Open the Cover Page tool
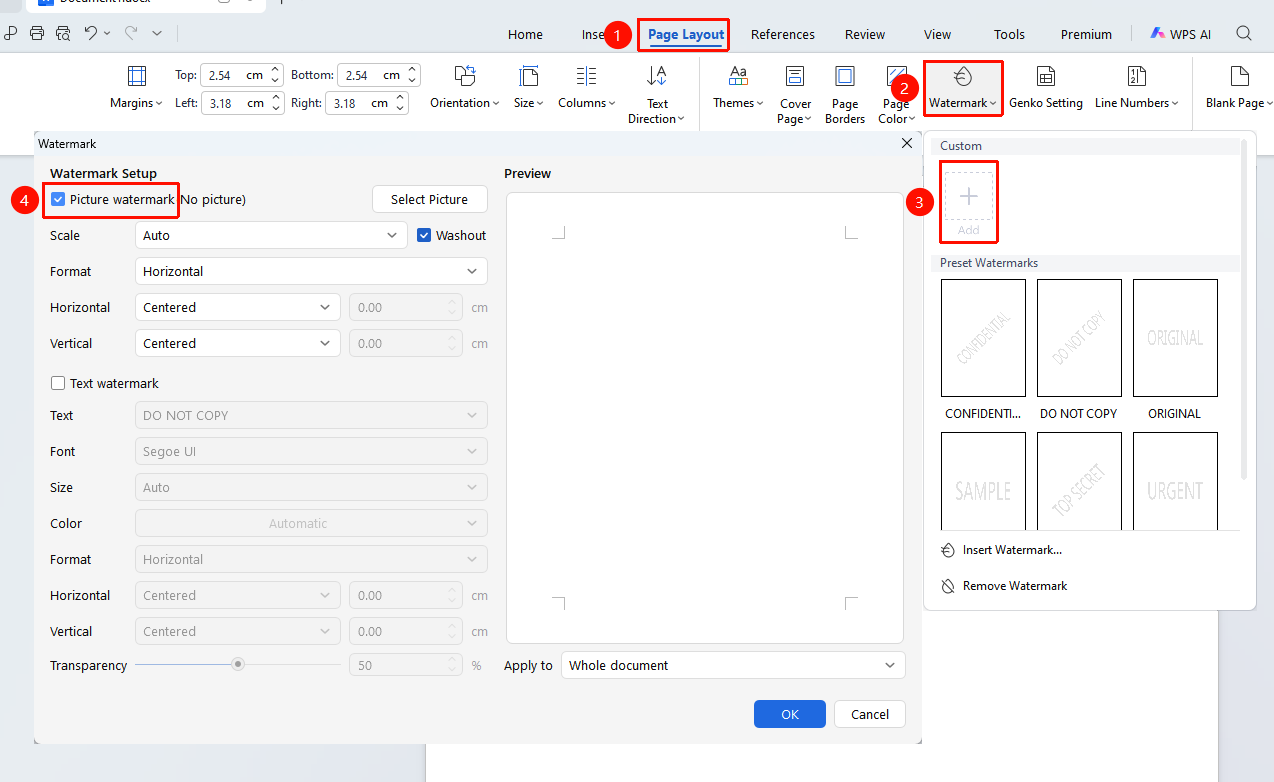The width and height of the screenshot is (1274, 782). [795, 94]
